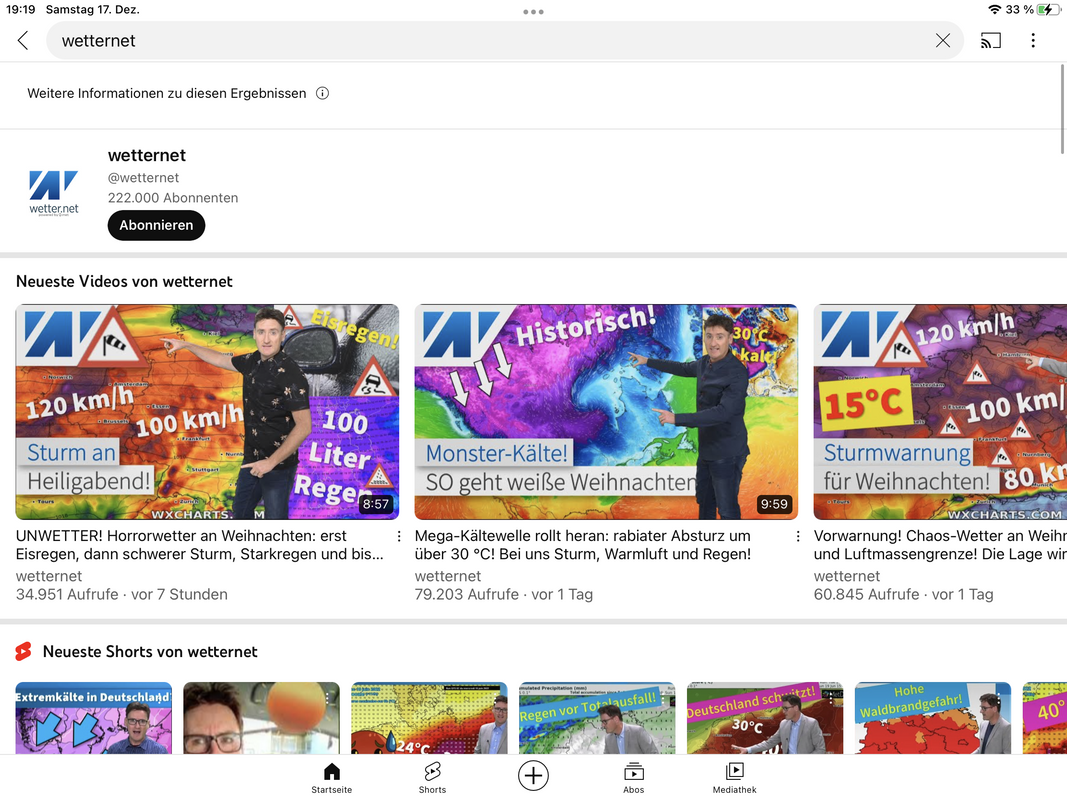Open the Mega-Kältewelle rollt heran title
Image resolution: width=1067 pixels, height=800 pixels.
coord(583,545)
